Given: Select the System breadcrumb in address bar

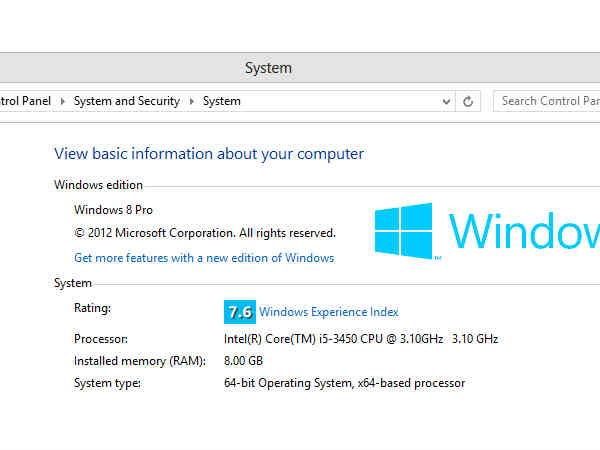Looking at the screenshot, I should [221, 101].
